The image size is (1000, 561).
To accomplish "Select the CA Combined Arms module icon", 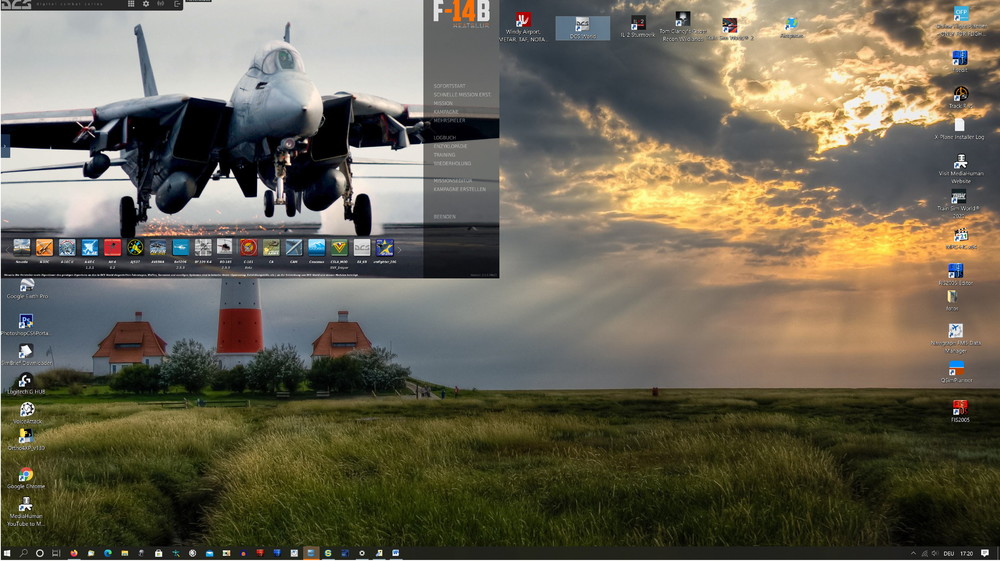I will (x=271, y=247).
